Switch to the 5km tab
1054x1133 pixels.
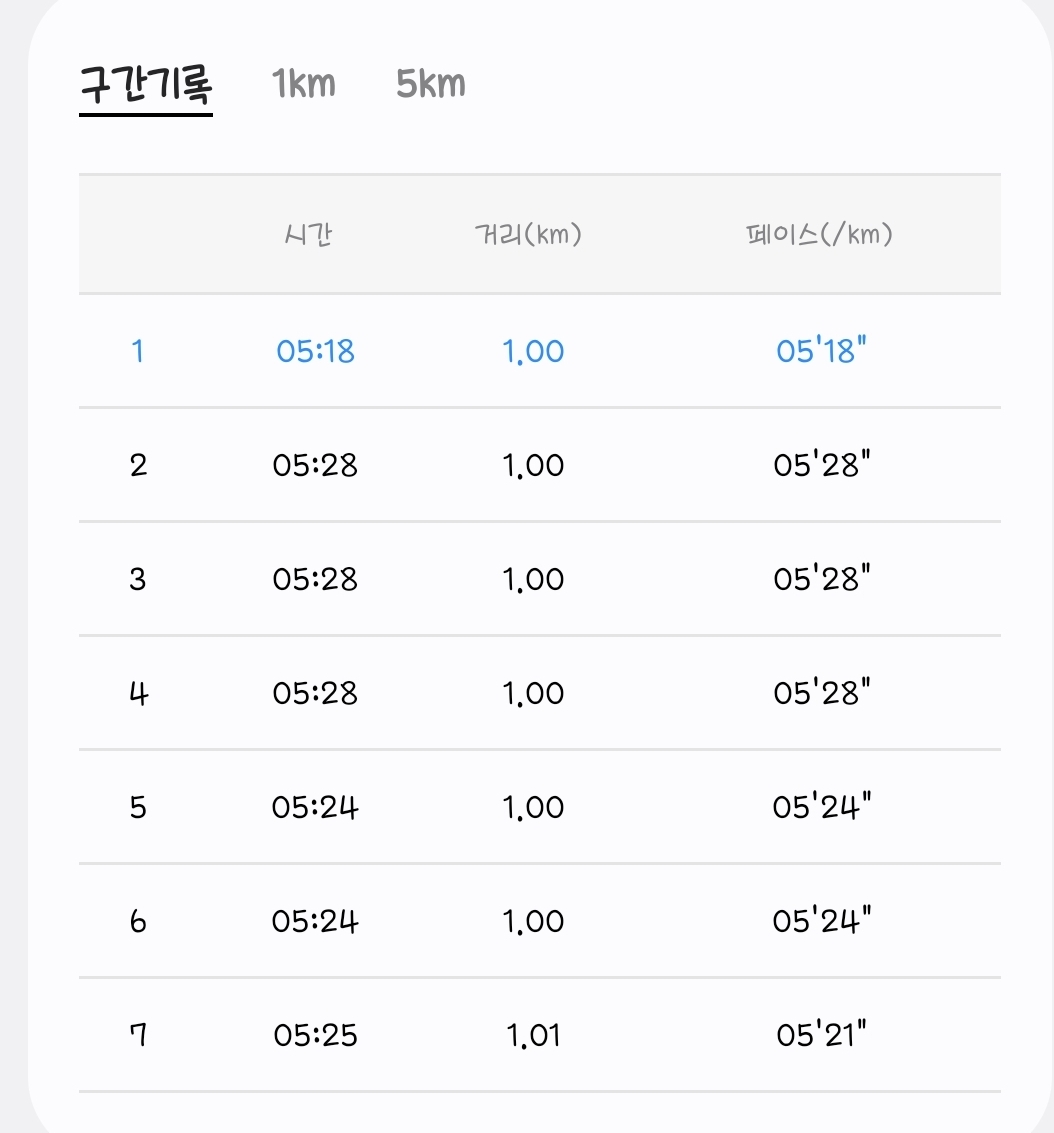[x=431, y=84]
